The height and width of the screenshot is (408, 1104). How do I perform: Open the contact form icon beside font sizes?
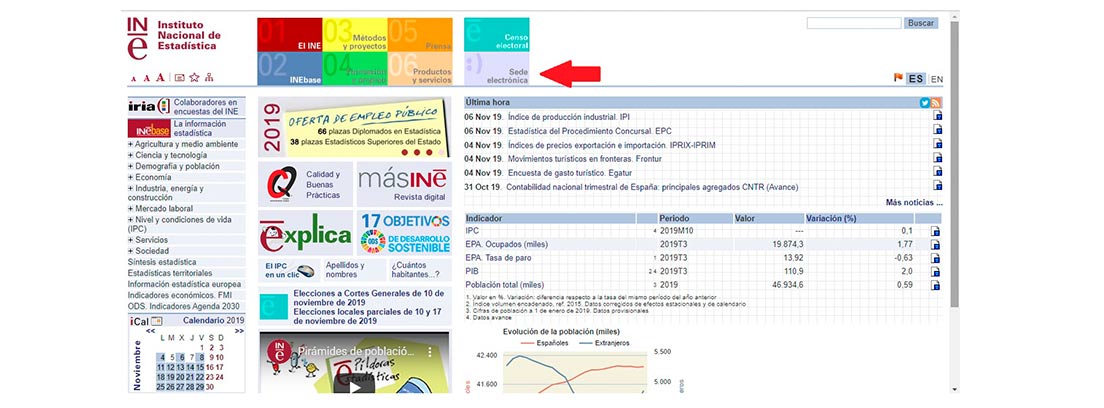pos(180,78)
